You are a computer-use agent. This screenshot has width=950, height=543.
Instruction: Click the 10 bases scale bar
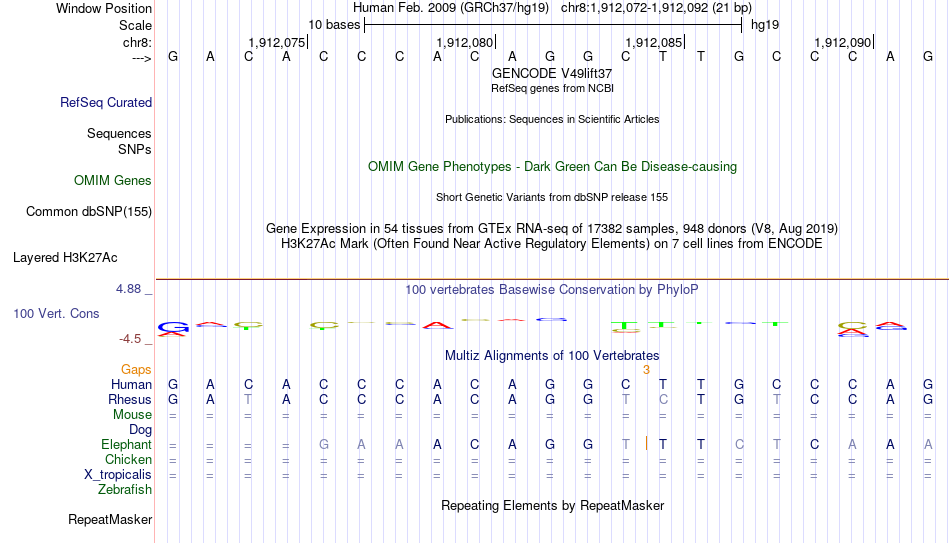pos(553,25)
